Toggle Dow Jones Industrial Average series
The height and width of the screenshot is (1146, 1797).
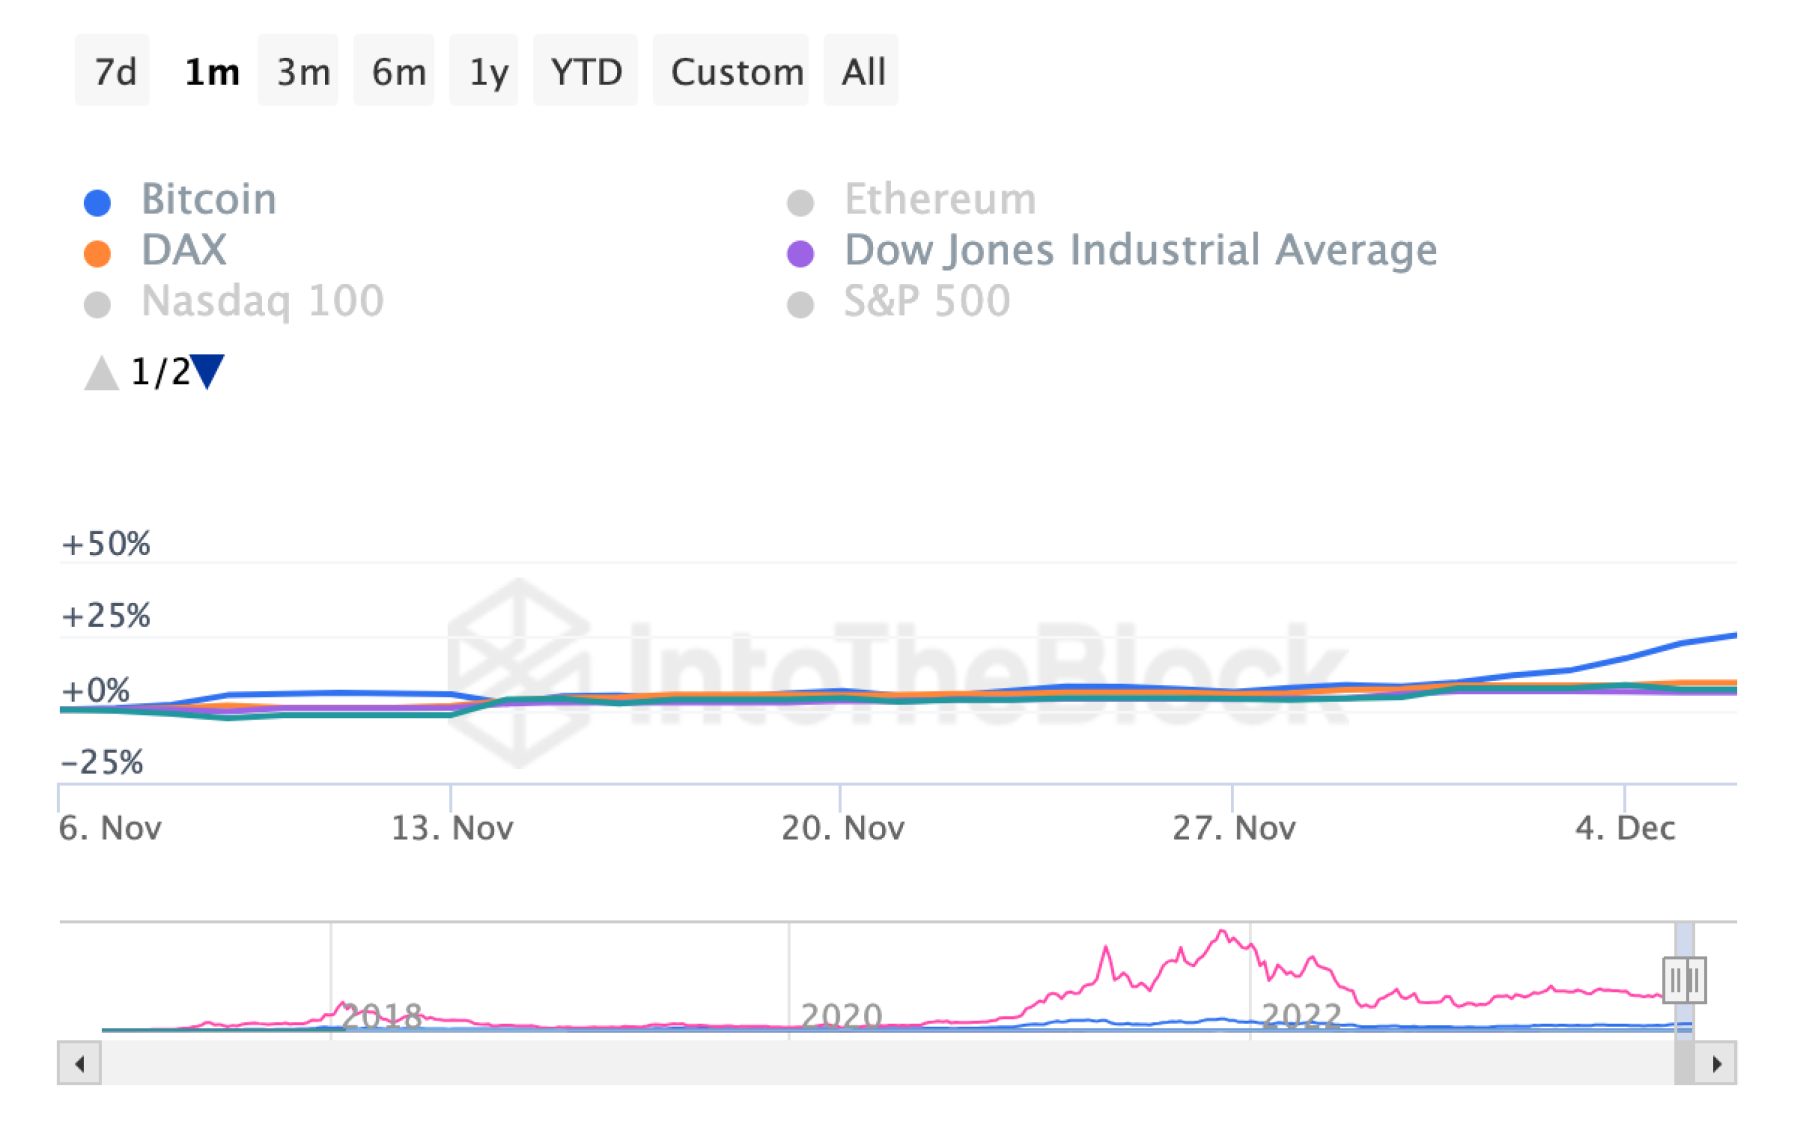coord(1141,250)
